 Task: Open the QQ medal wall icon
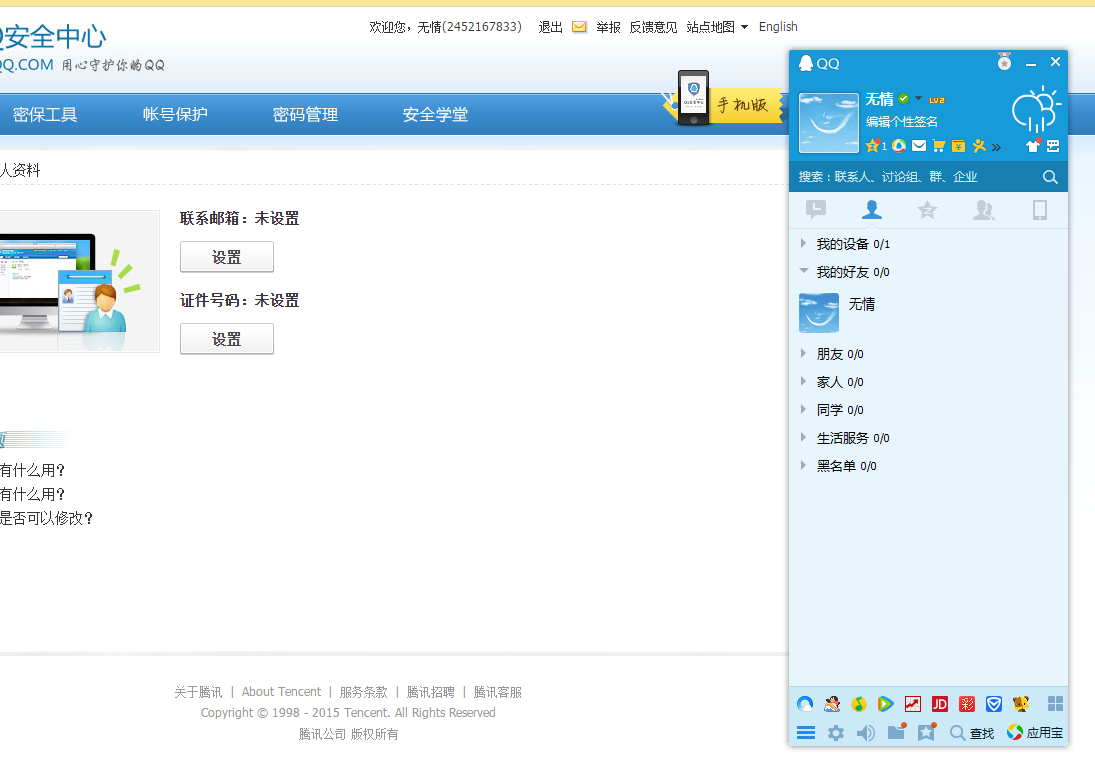[x=1004, y=62]
